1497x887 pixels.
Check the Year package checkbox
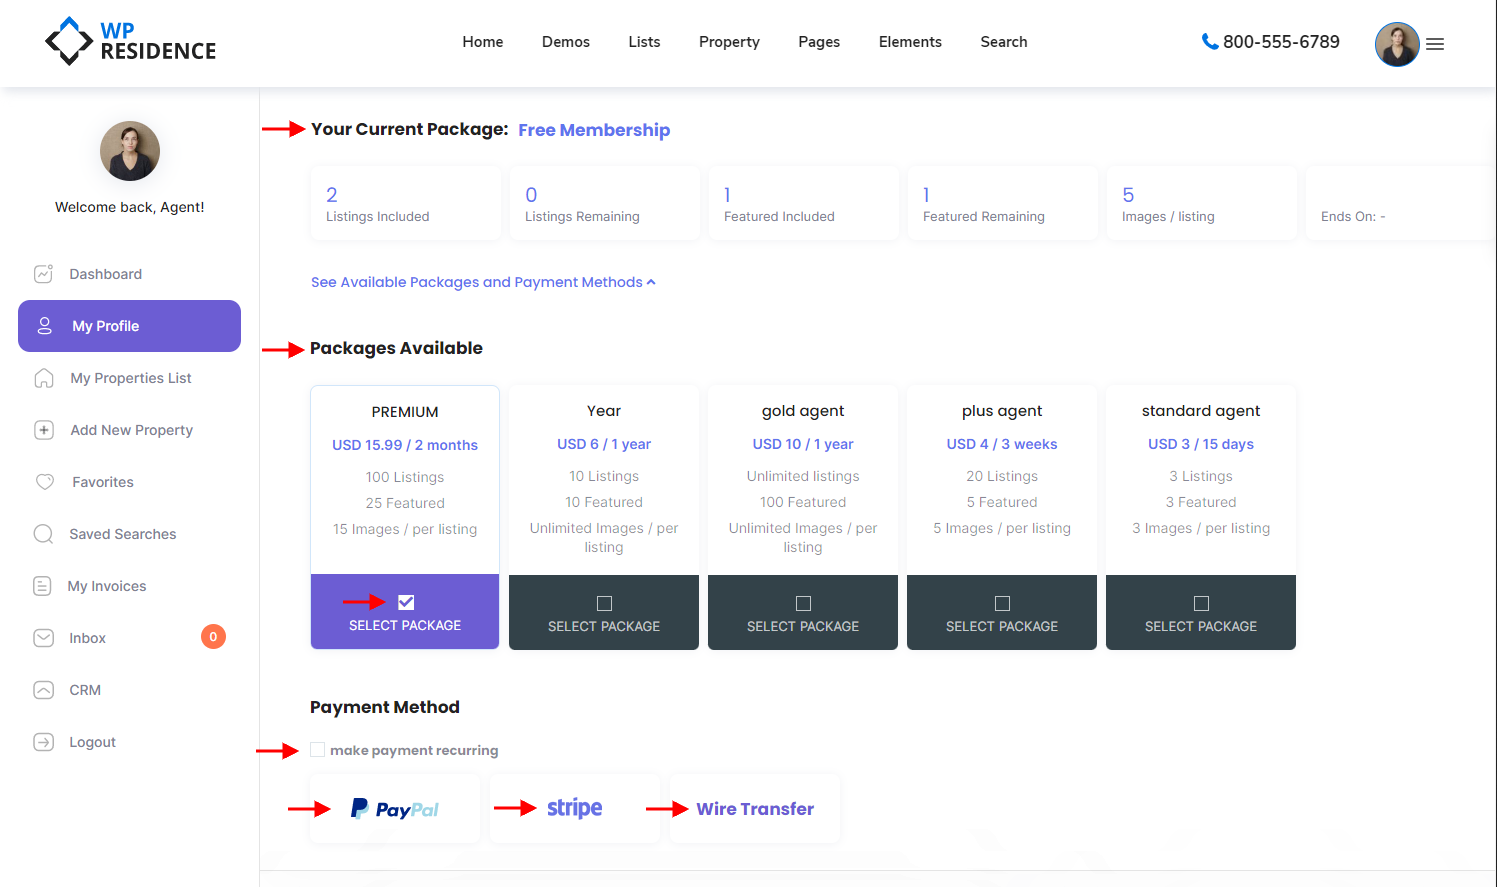(x=604, y=603)
